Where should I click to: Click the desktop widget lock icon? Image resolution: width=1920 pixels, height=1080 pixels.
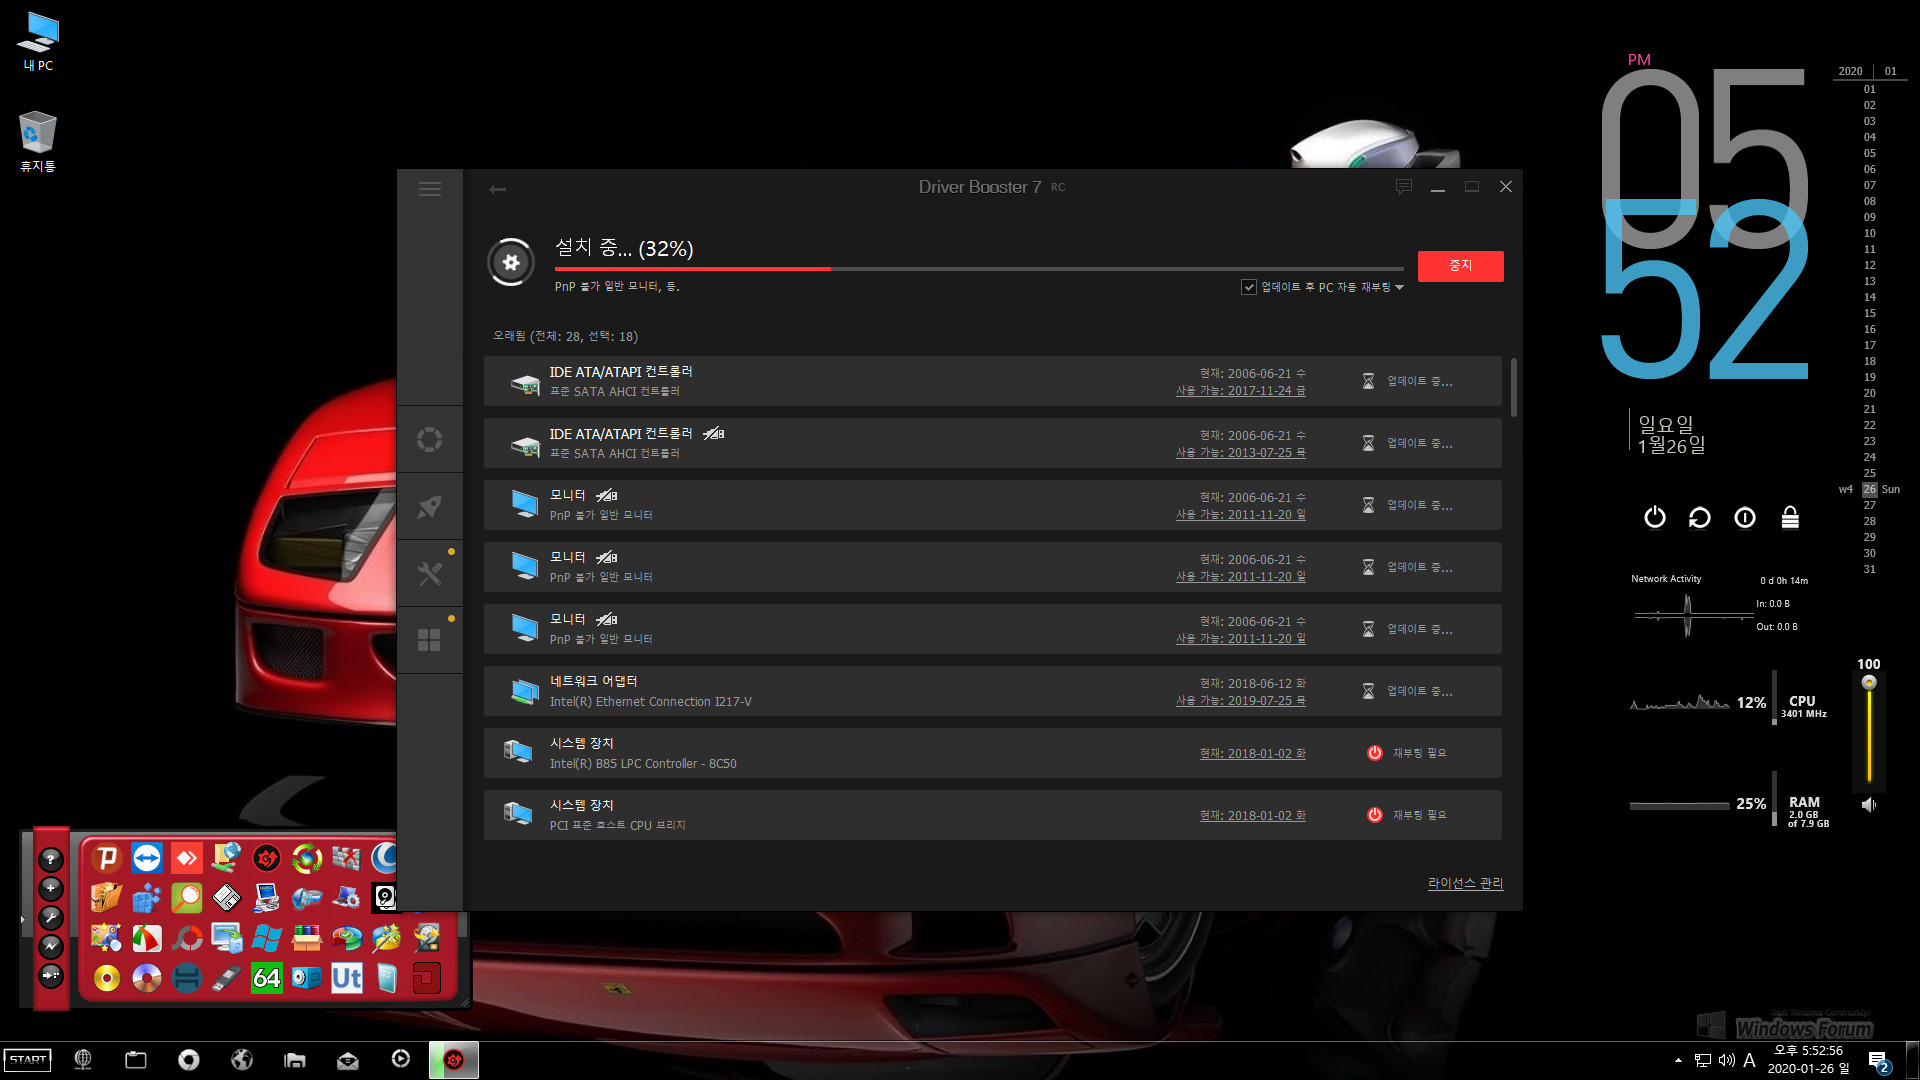tap(1790, 517)
